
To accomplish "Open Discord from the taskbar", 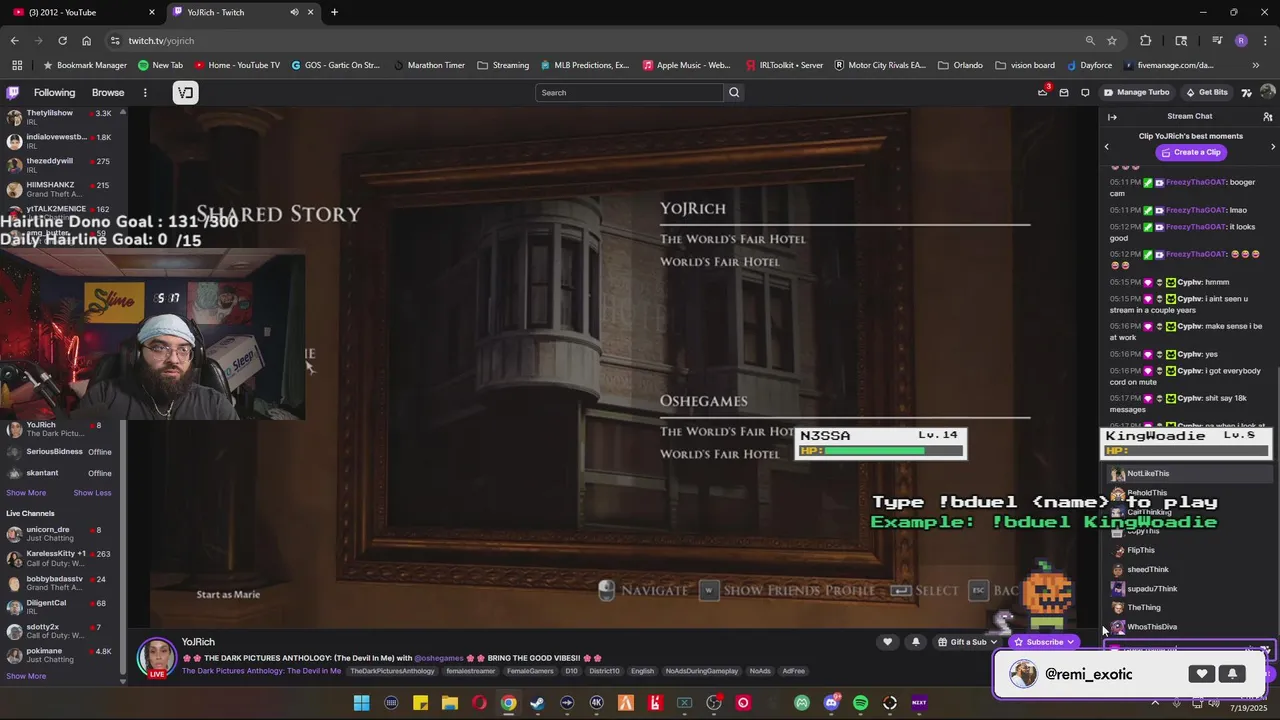I will point(831,703).
